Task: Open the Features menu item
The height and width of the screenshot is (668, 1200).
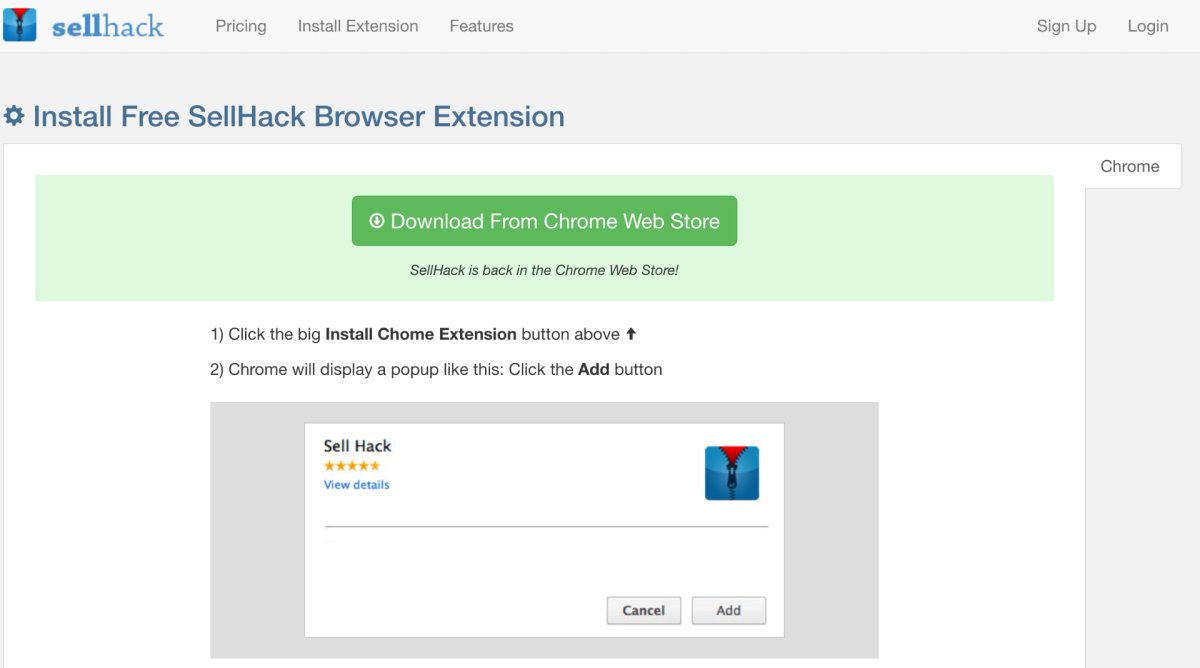Action: [481, 26]
